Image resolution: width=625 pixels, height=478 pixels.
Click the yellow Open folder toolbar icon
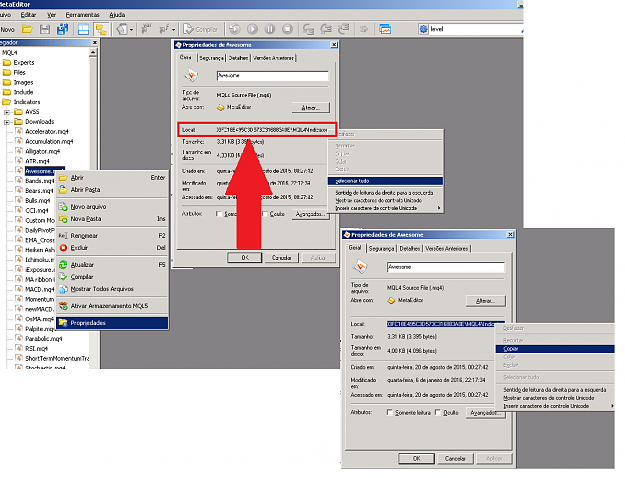[x=27, y=29]
